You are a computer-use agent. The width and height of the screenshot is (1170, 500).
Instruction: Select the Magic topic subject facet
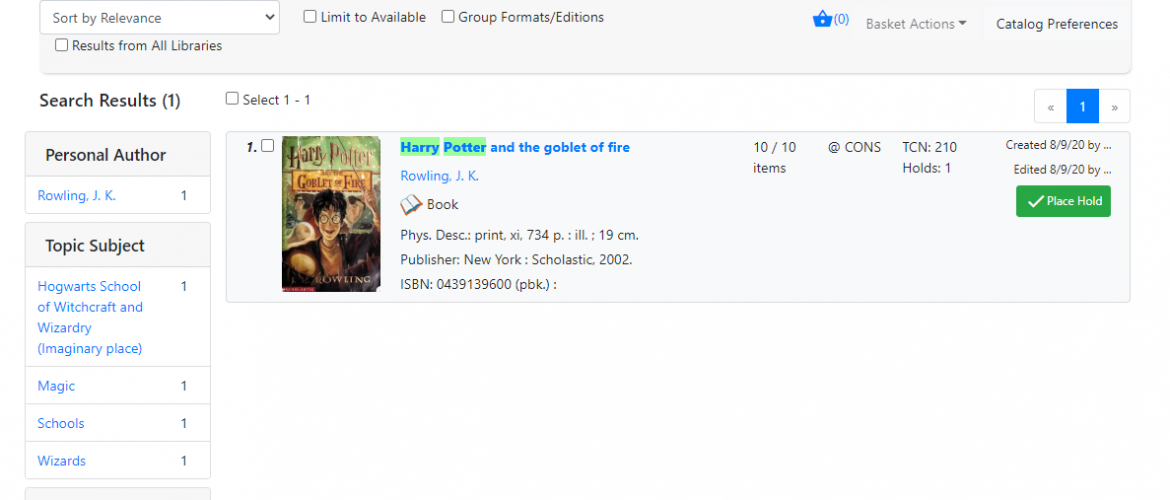[x=57, y=386]
